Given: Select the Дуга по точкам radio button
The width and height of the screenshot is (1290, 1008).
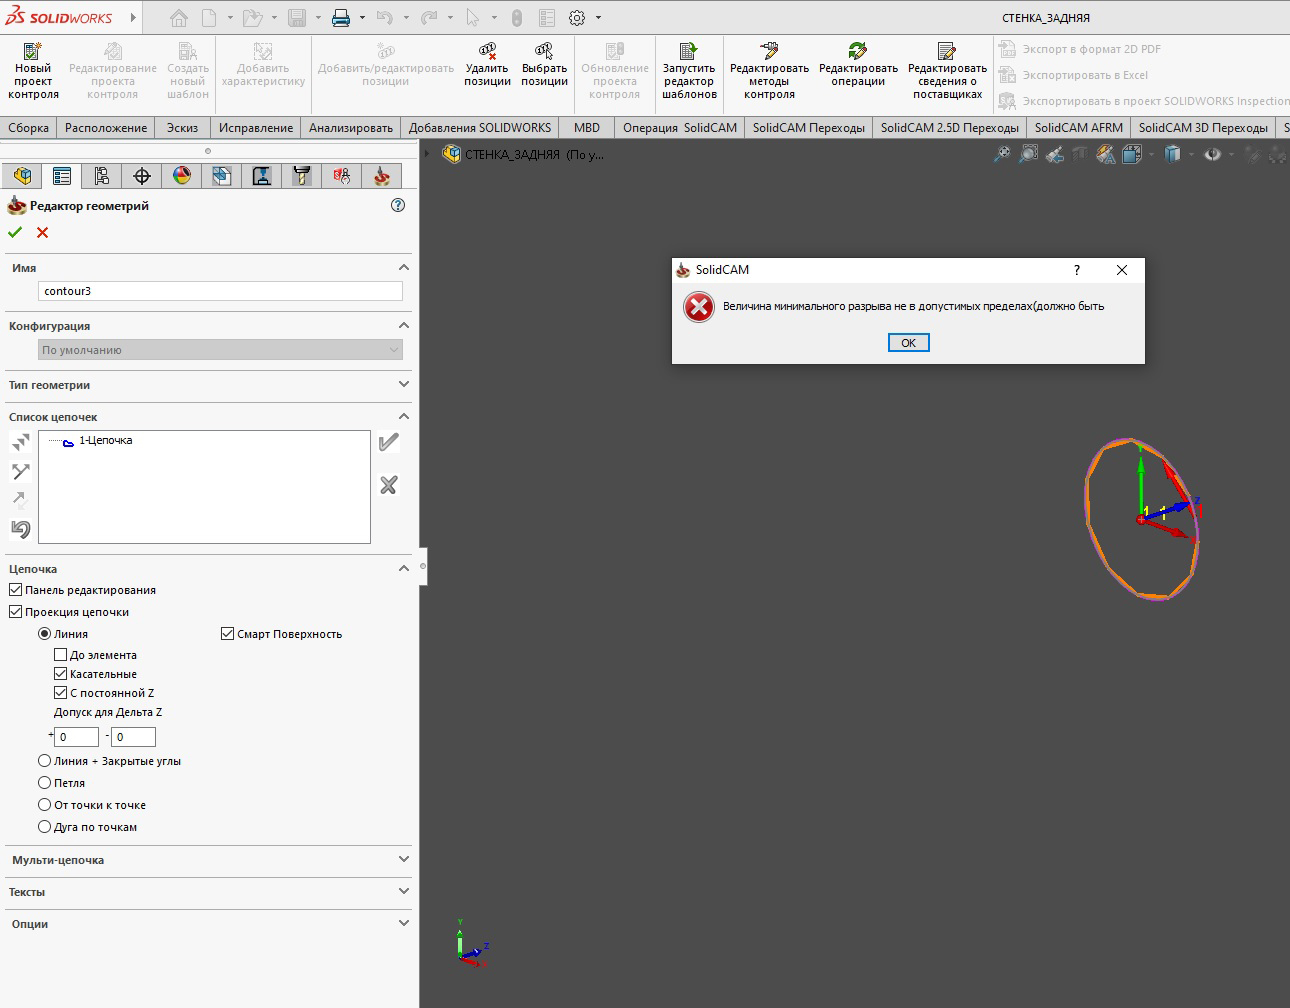Looking at the screenshot, I should (44, 827).
